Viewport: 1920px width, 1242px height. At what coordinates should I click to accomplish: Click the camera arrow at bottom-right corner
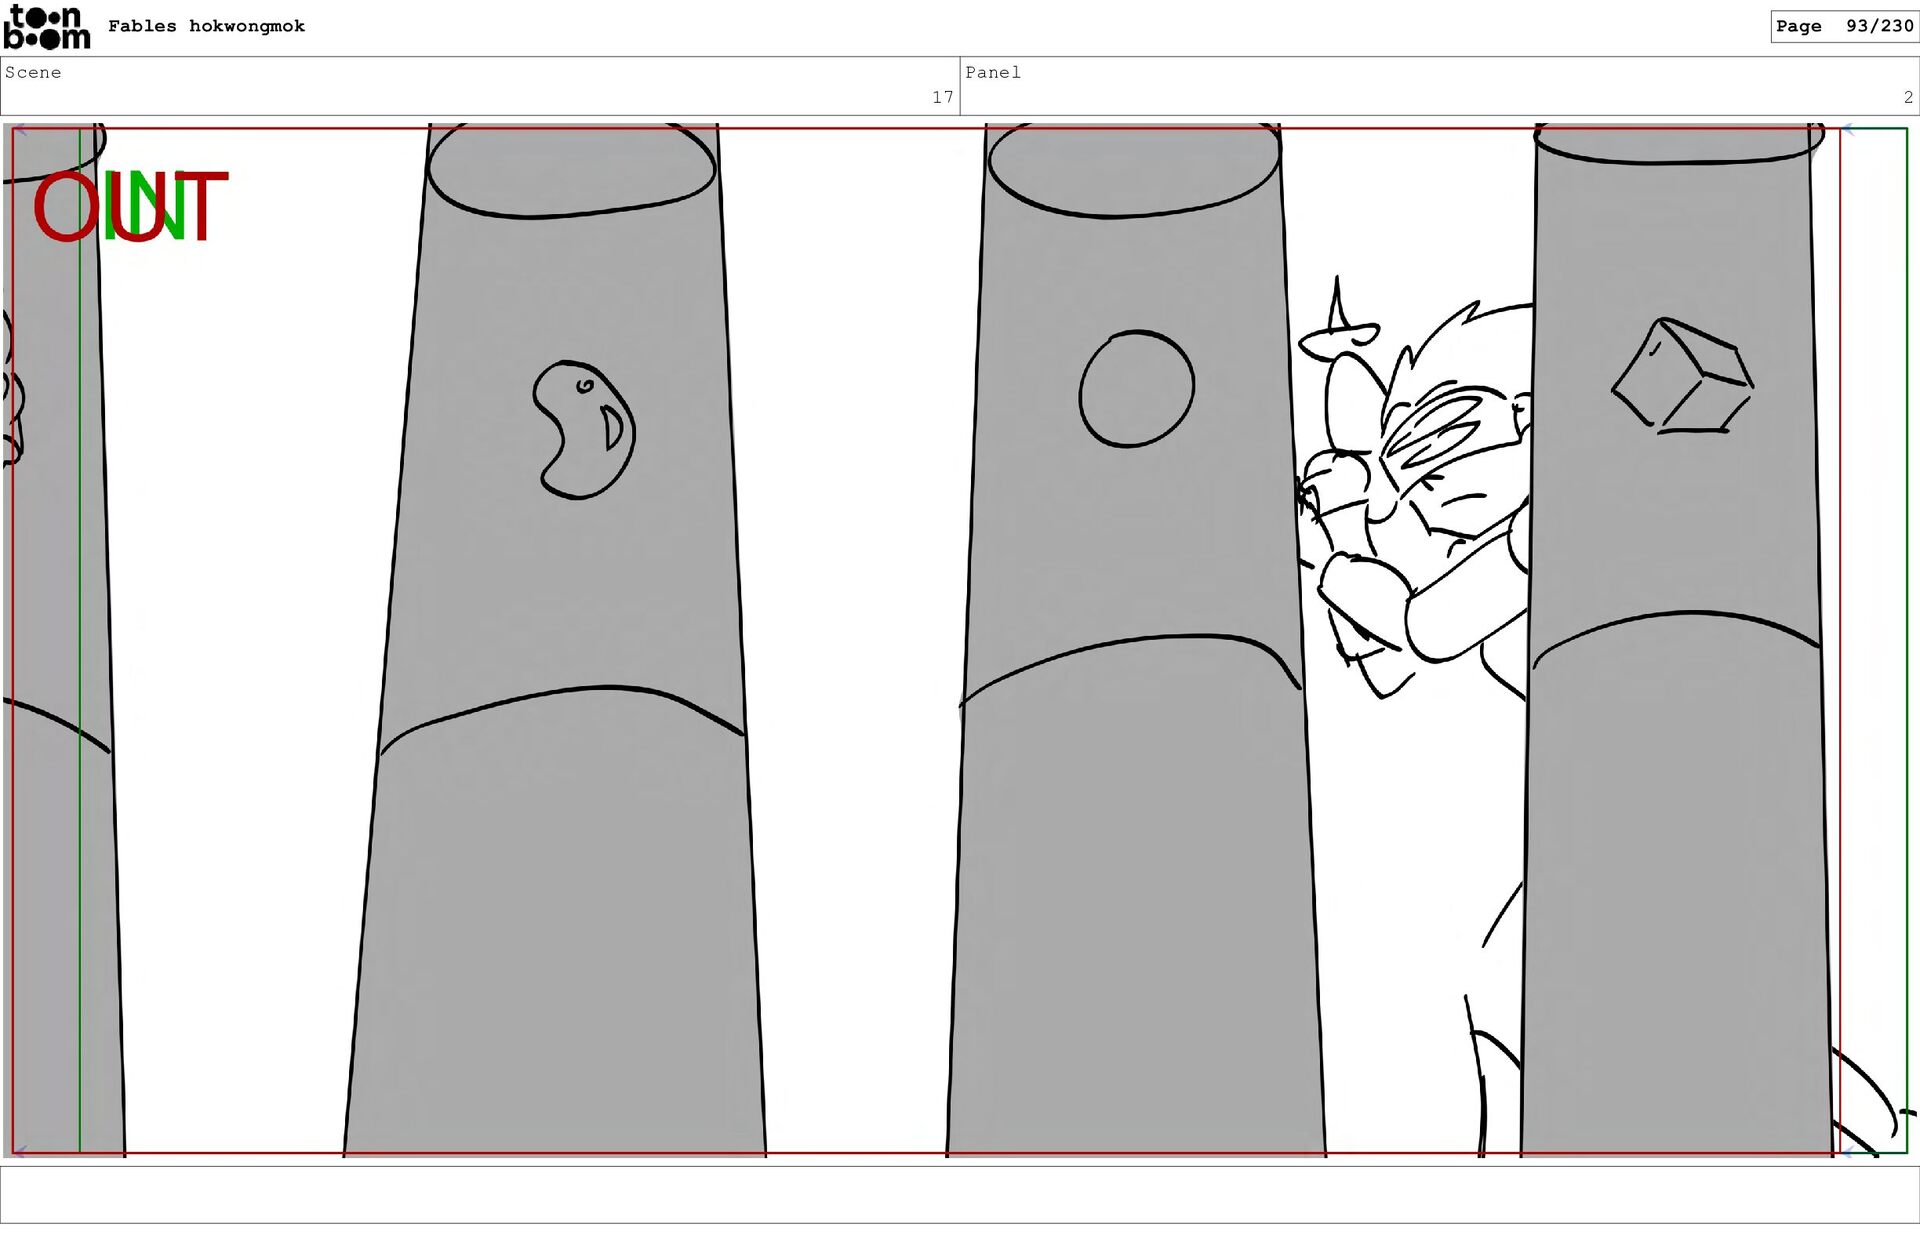(1849, 1152)
